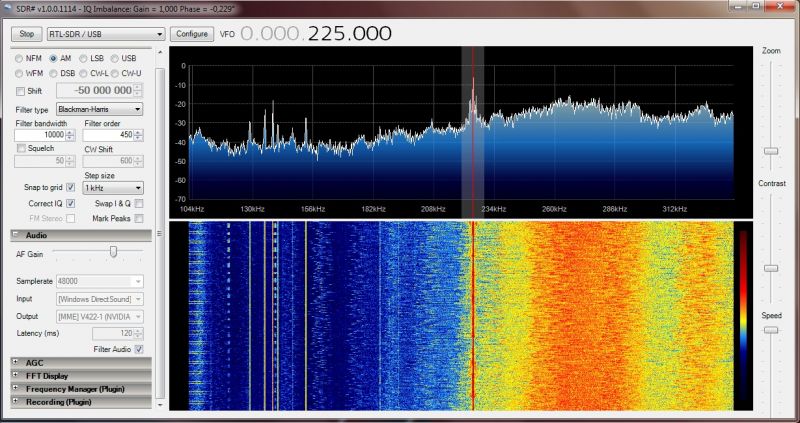Image resolution: width=800 pixels, height=423 pixels.
Task: Select CW-U demodulation mode
Action: tap(115, 73)
